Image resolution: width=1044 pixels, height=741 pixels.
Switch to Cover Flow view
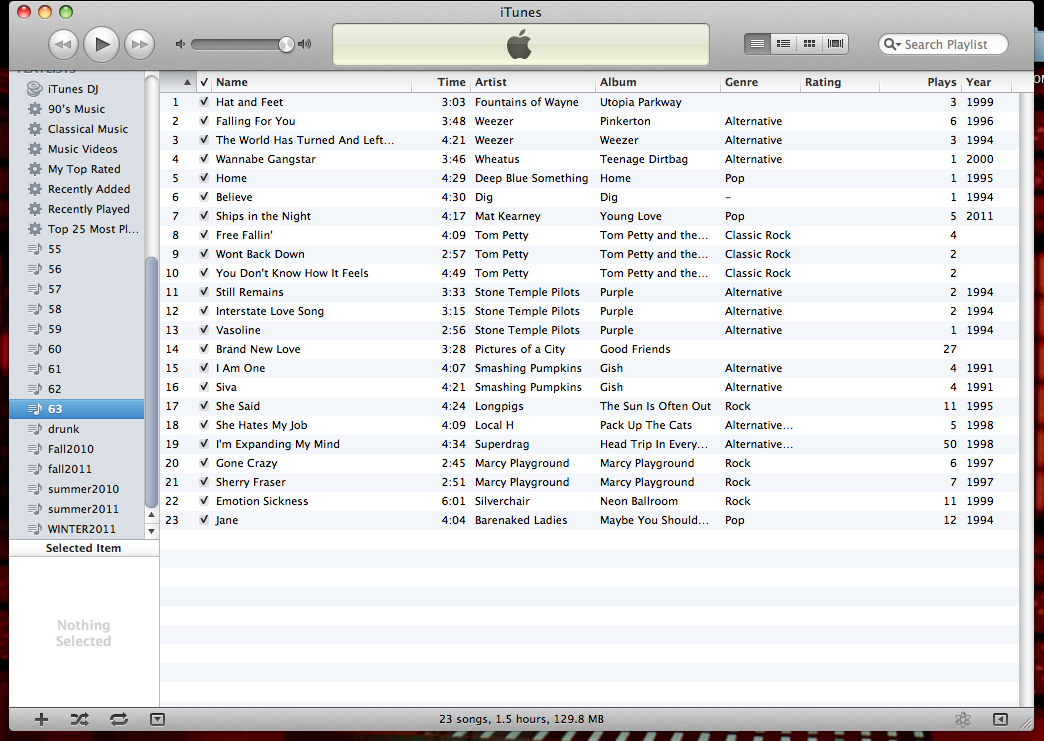[x=836, y=44]
